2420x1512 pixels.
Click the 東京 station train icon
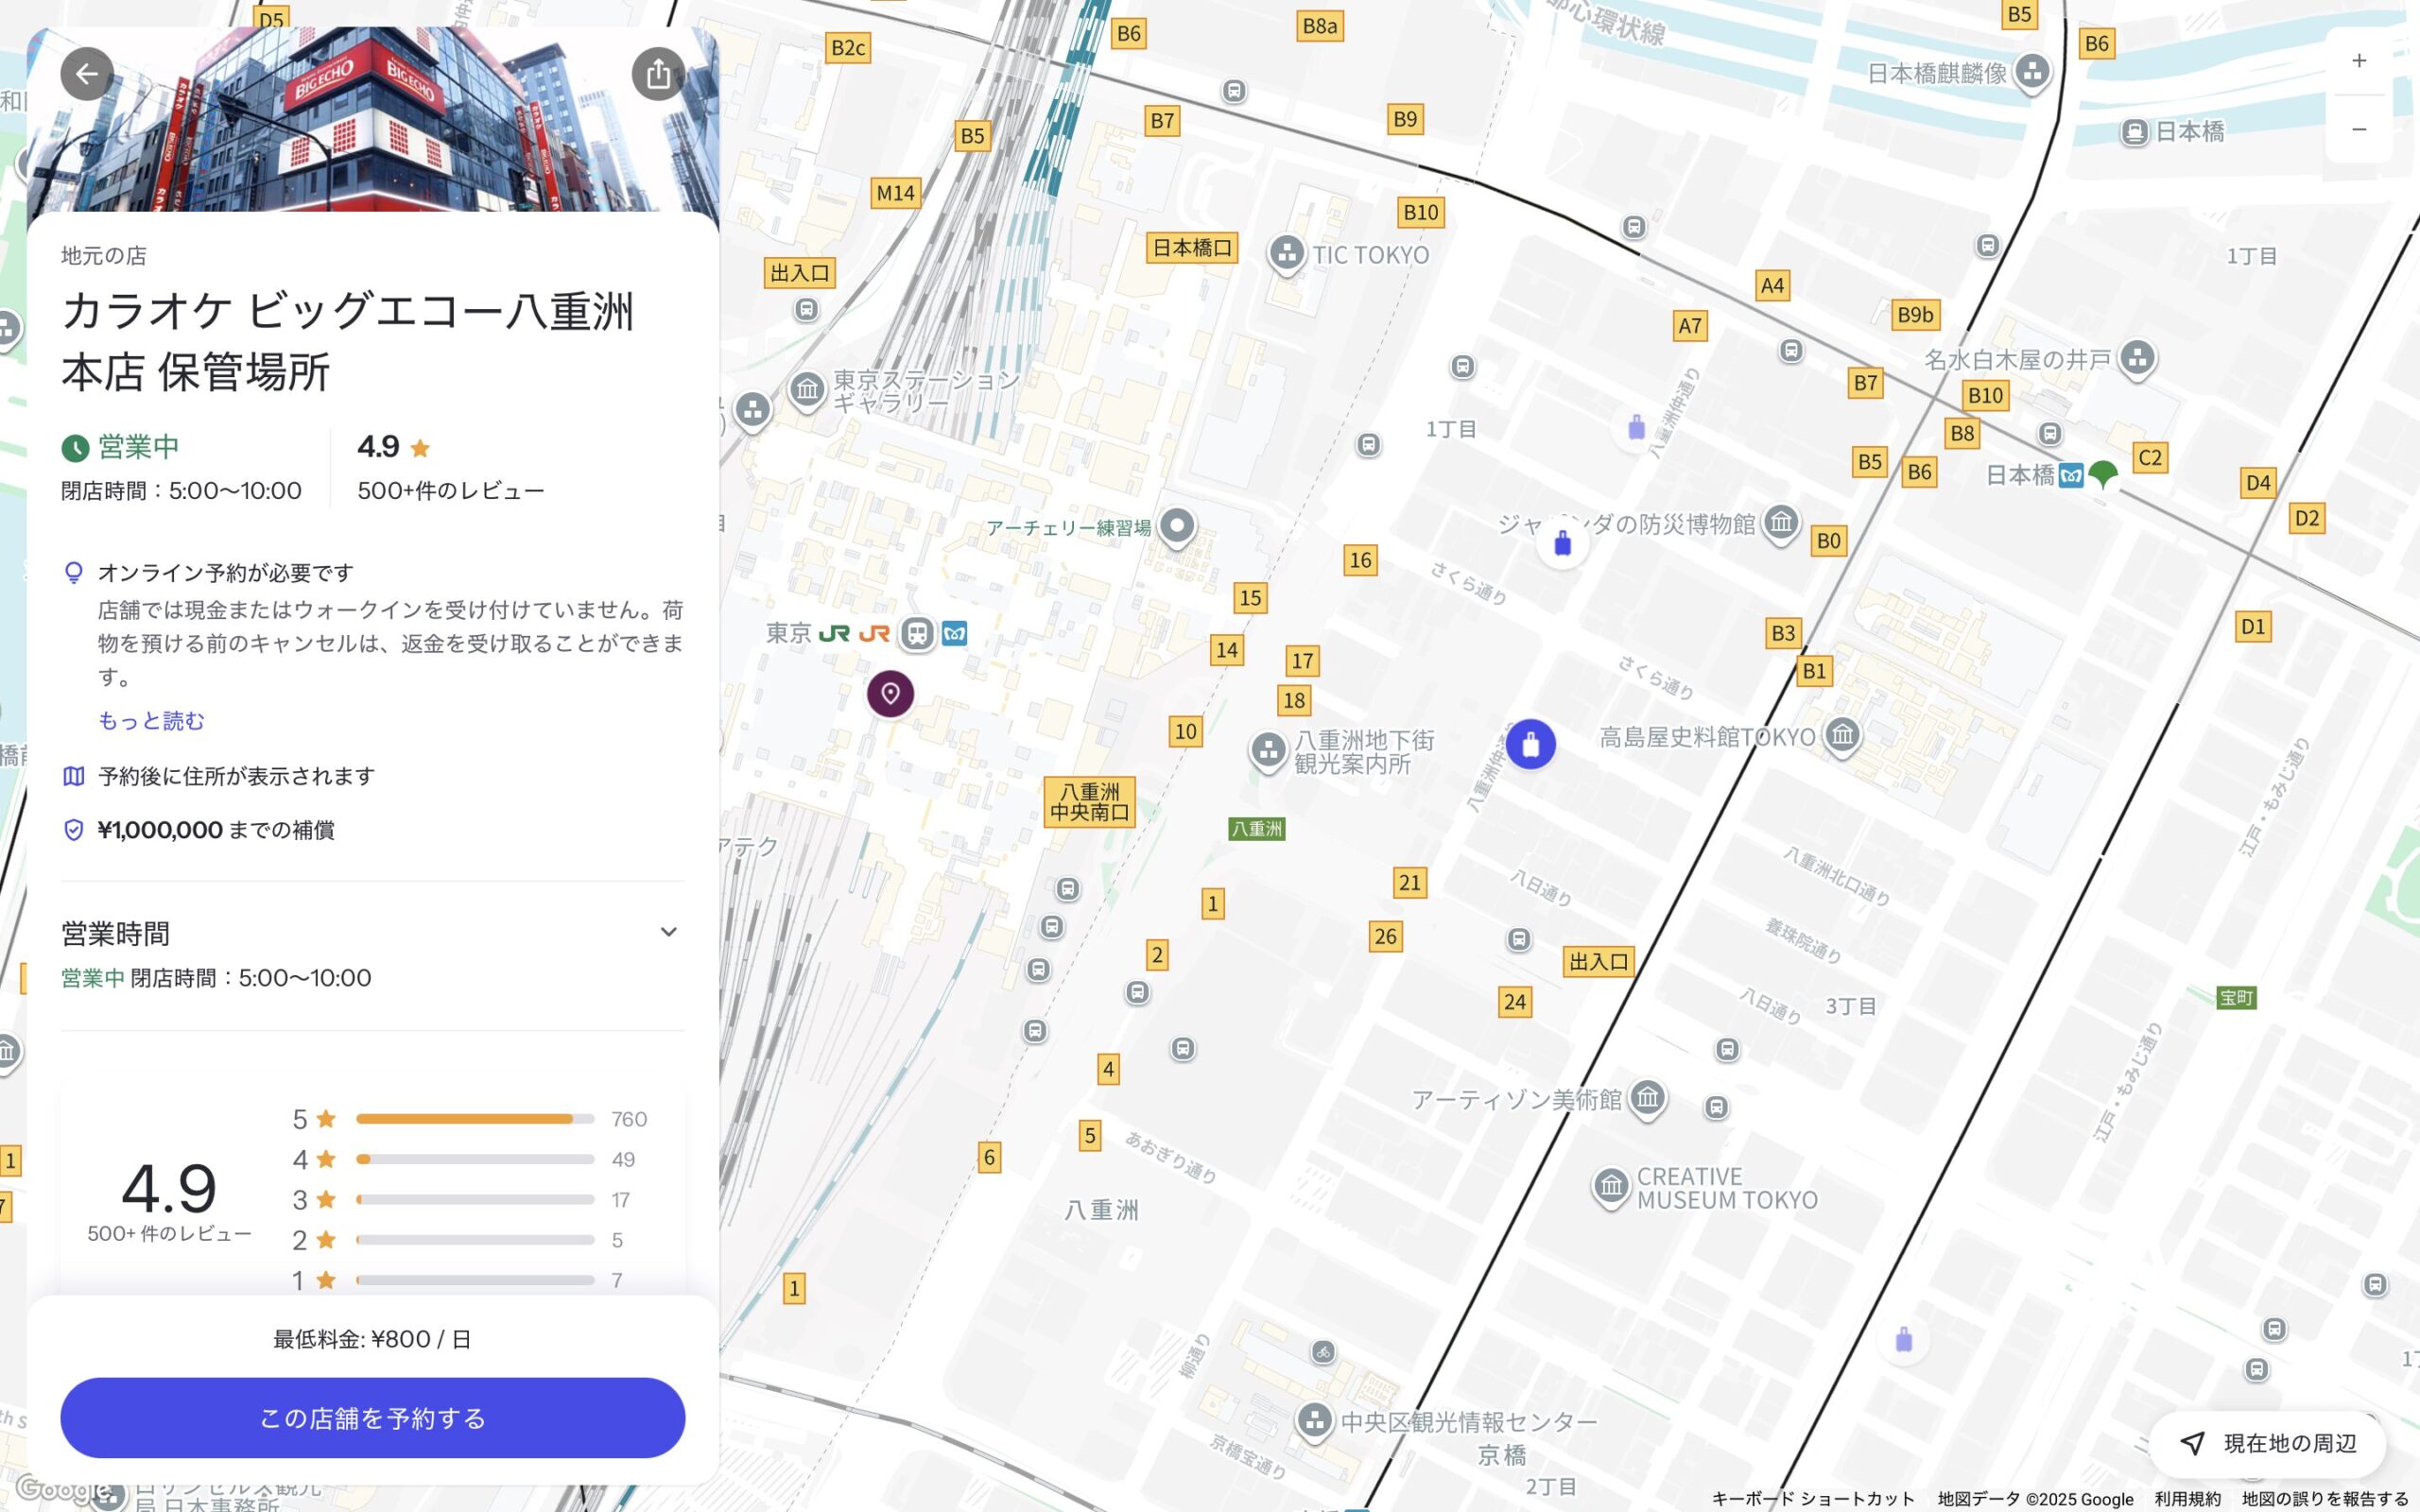pos(916,633)
